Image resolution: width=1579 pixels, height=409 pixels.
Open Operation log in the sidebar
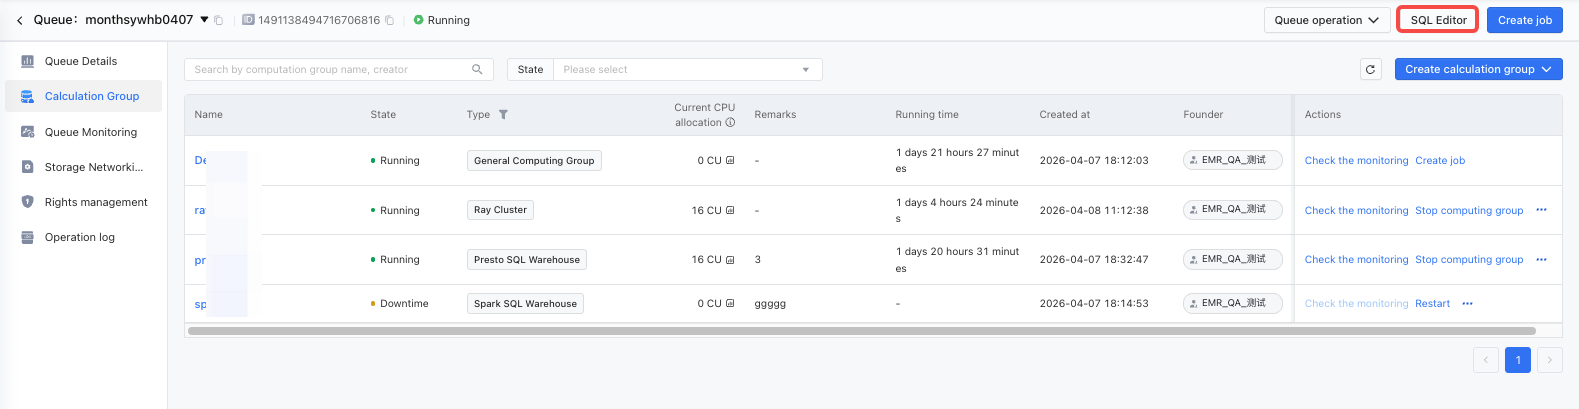83,237
